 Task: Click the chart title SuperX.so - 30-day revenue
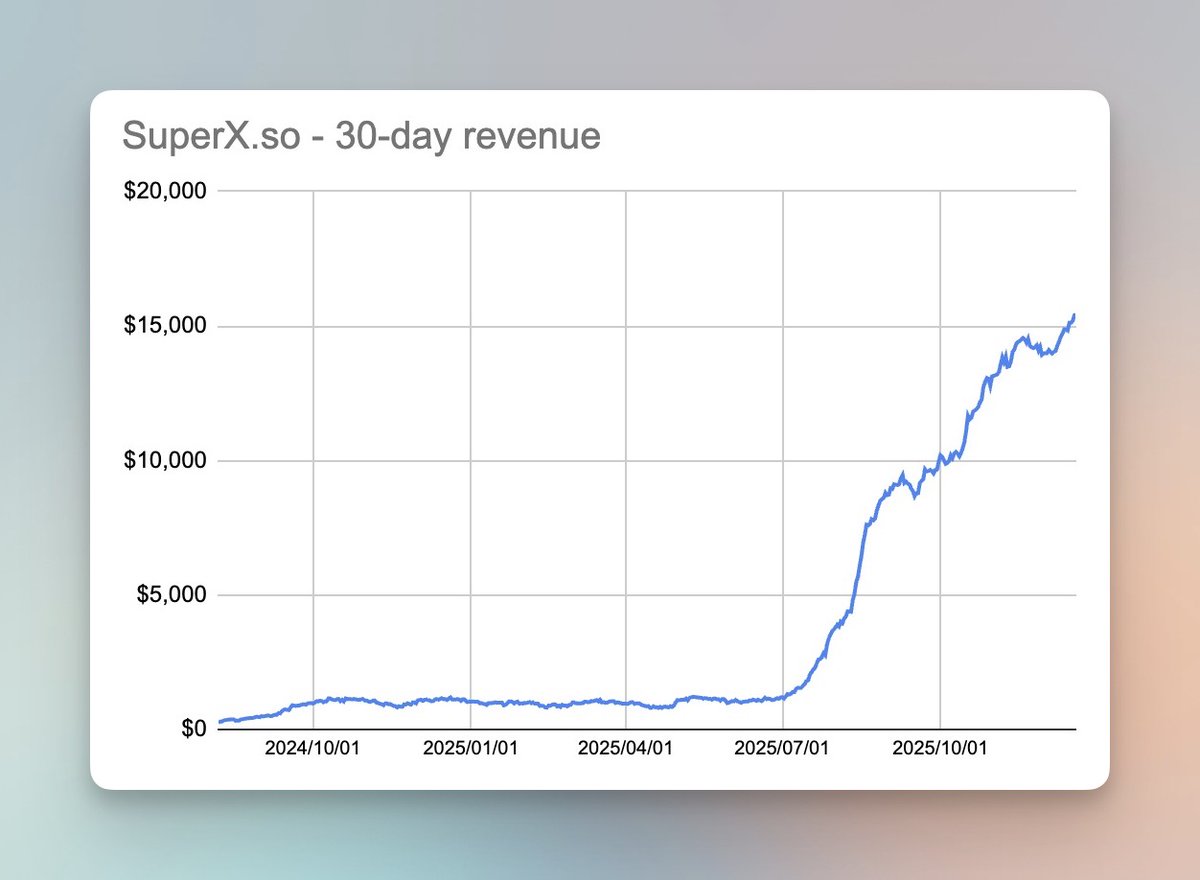pos(361,134)
